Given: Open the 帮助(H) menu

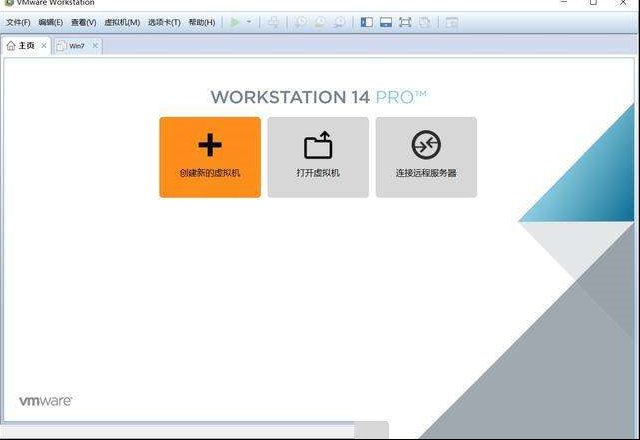Looking at the screenshot, I should (202, 22).
